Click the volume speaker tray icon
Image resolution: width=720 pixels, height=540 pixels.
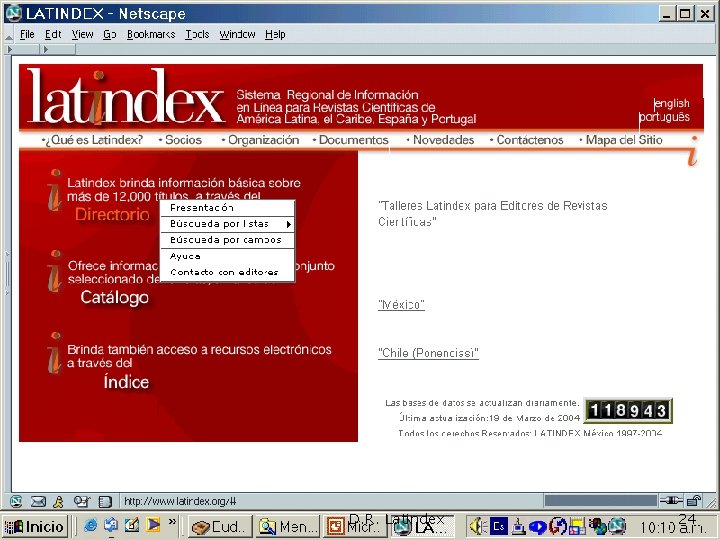point(478,526)
